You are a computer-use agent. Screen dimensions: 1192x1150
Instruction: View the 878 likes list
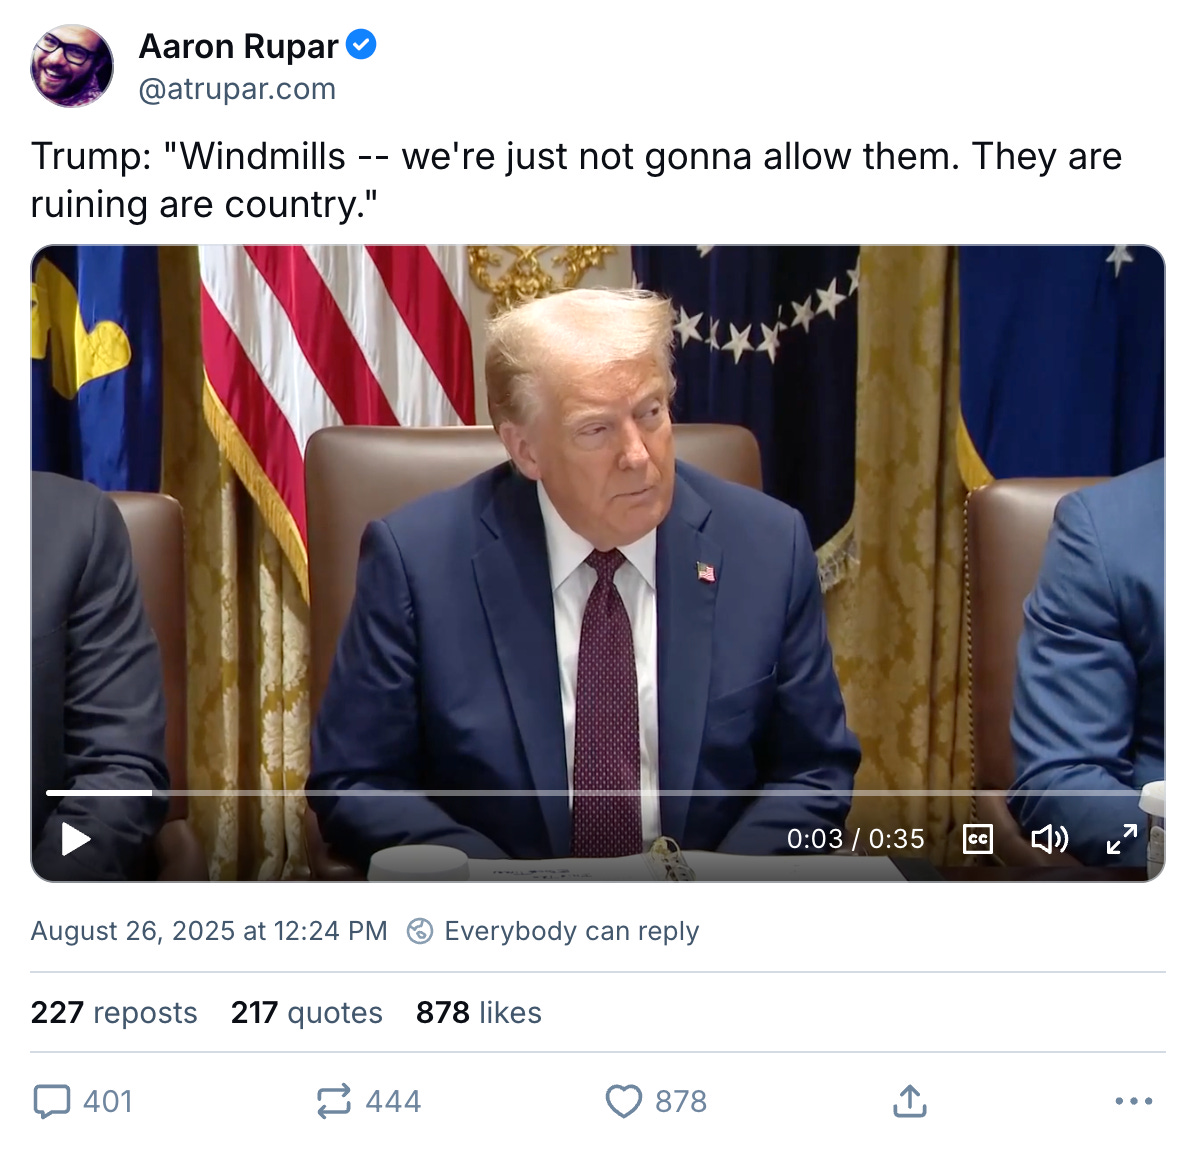[479, 1012]
